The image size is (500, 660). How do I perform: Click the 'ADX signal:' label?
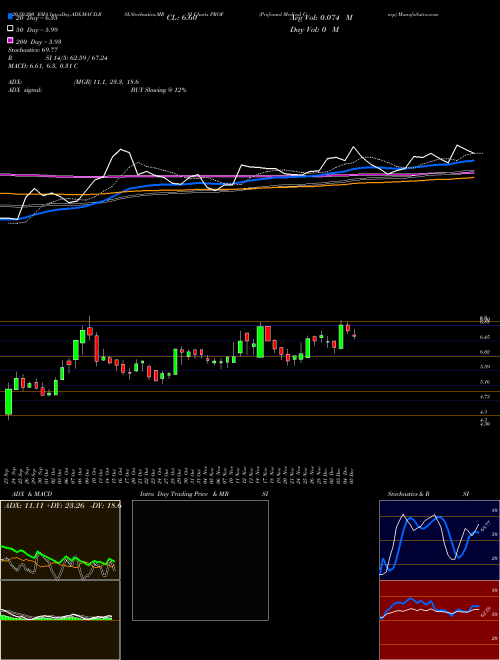[24, 90]
